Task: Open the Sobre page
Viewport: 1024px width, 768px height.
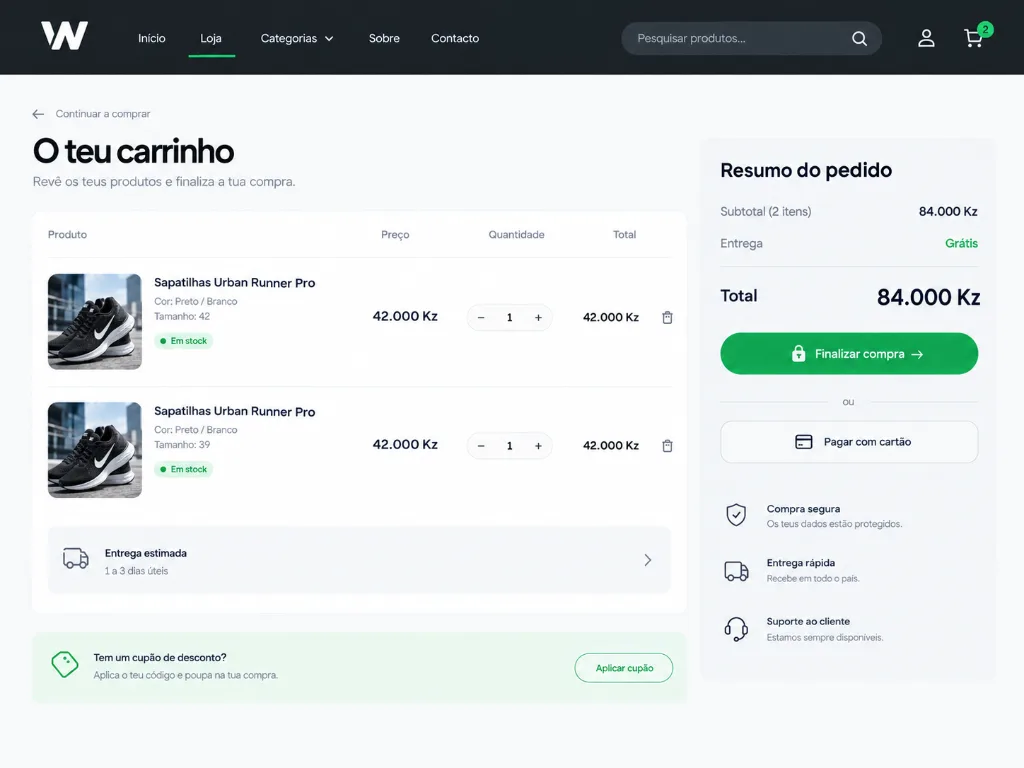Action: pos(384,39)
